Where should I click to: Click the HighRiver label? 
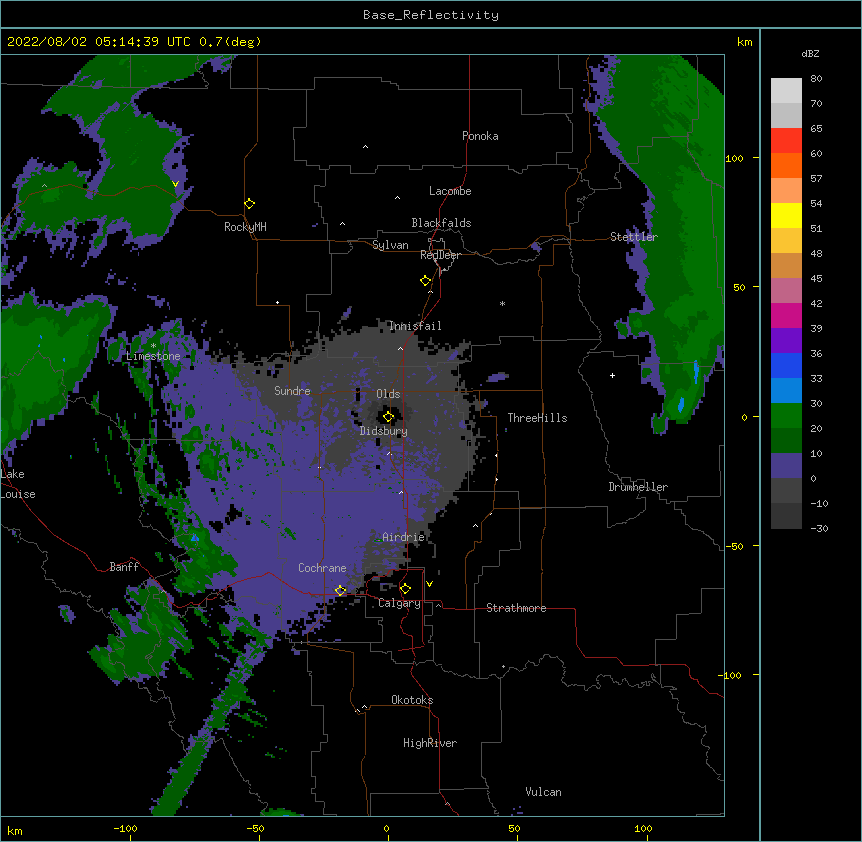tap(429, 743)
